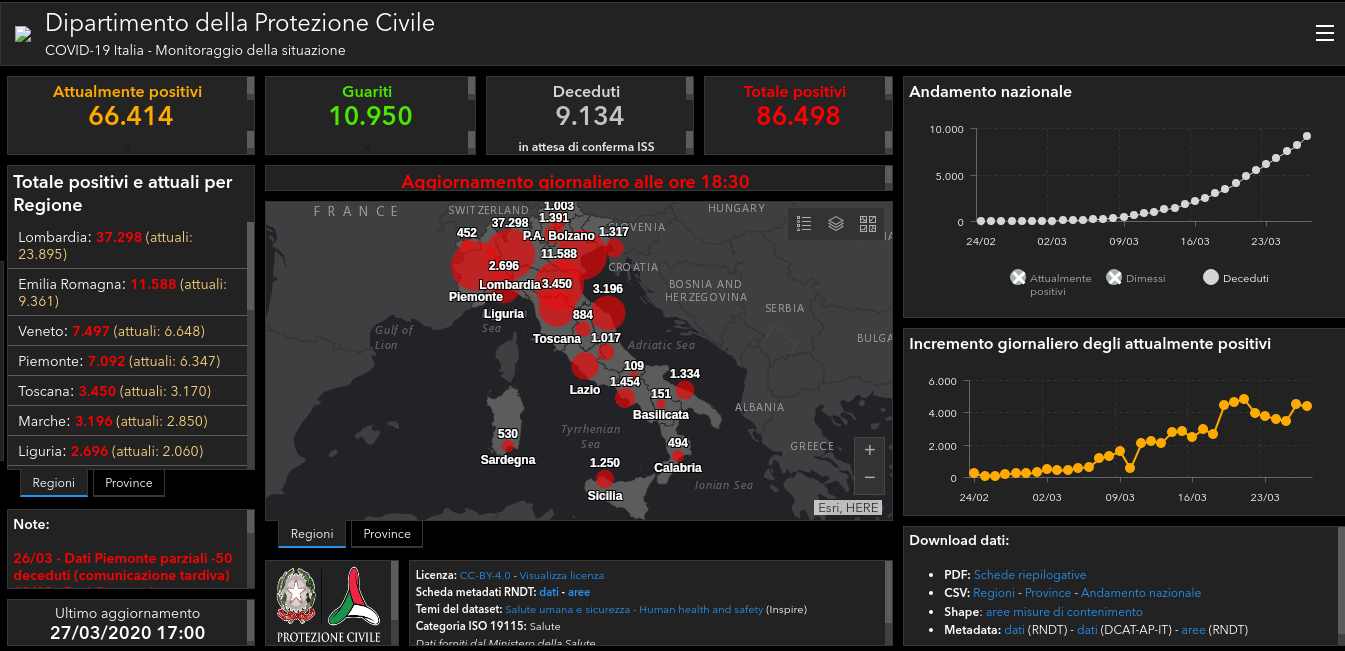Toggle the Attualmente positivi series in legend
The image size is (1345, 651).
1018,278
